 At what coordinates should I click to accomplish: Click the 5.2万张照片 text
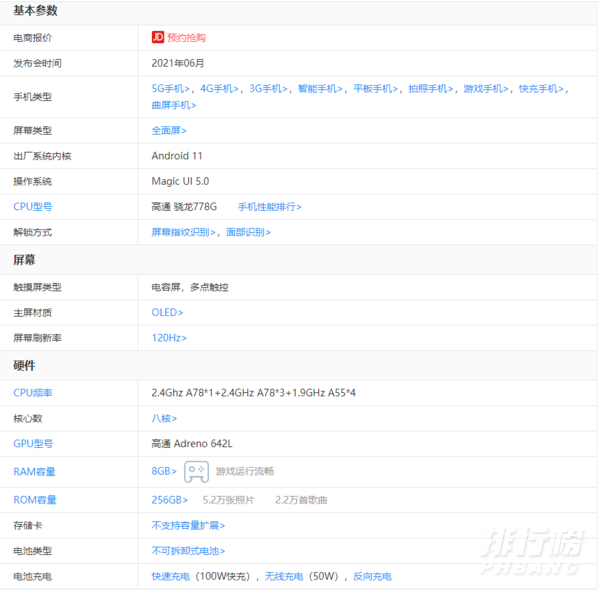tap(228, 500)
